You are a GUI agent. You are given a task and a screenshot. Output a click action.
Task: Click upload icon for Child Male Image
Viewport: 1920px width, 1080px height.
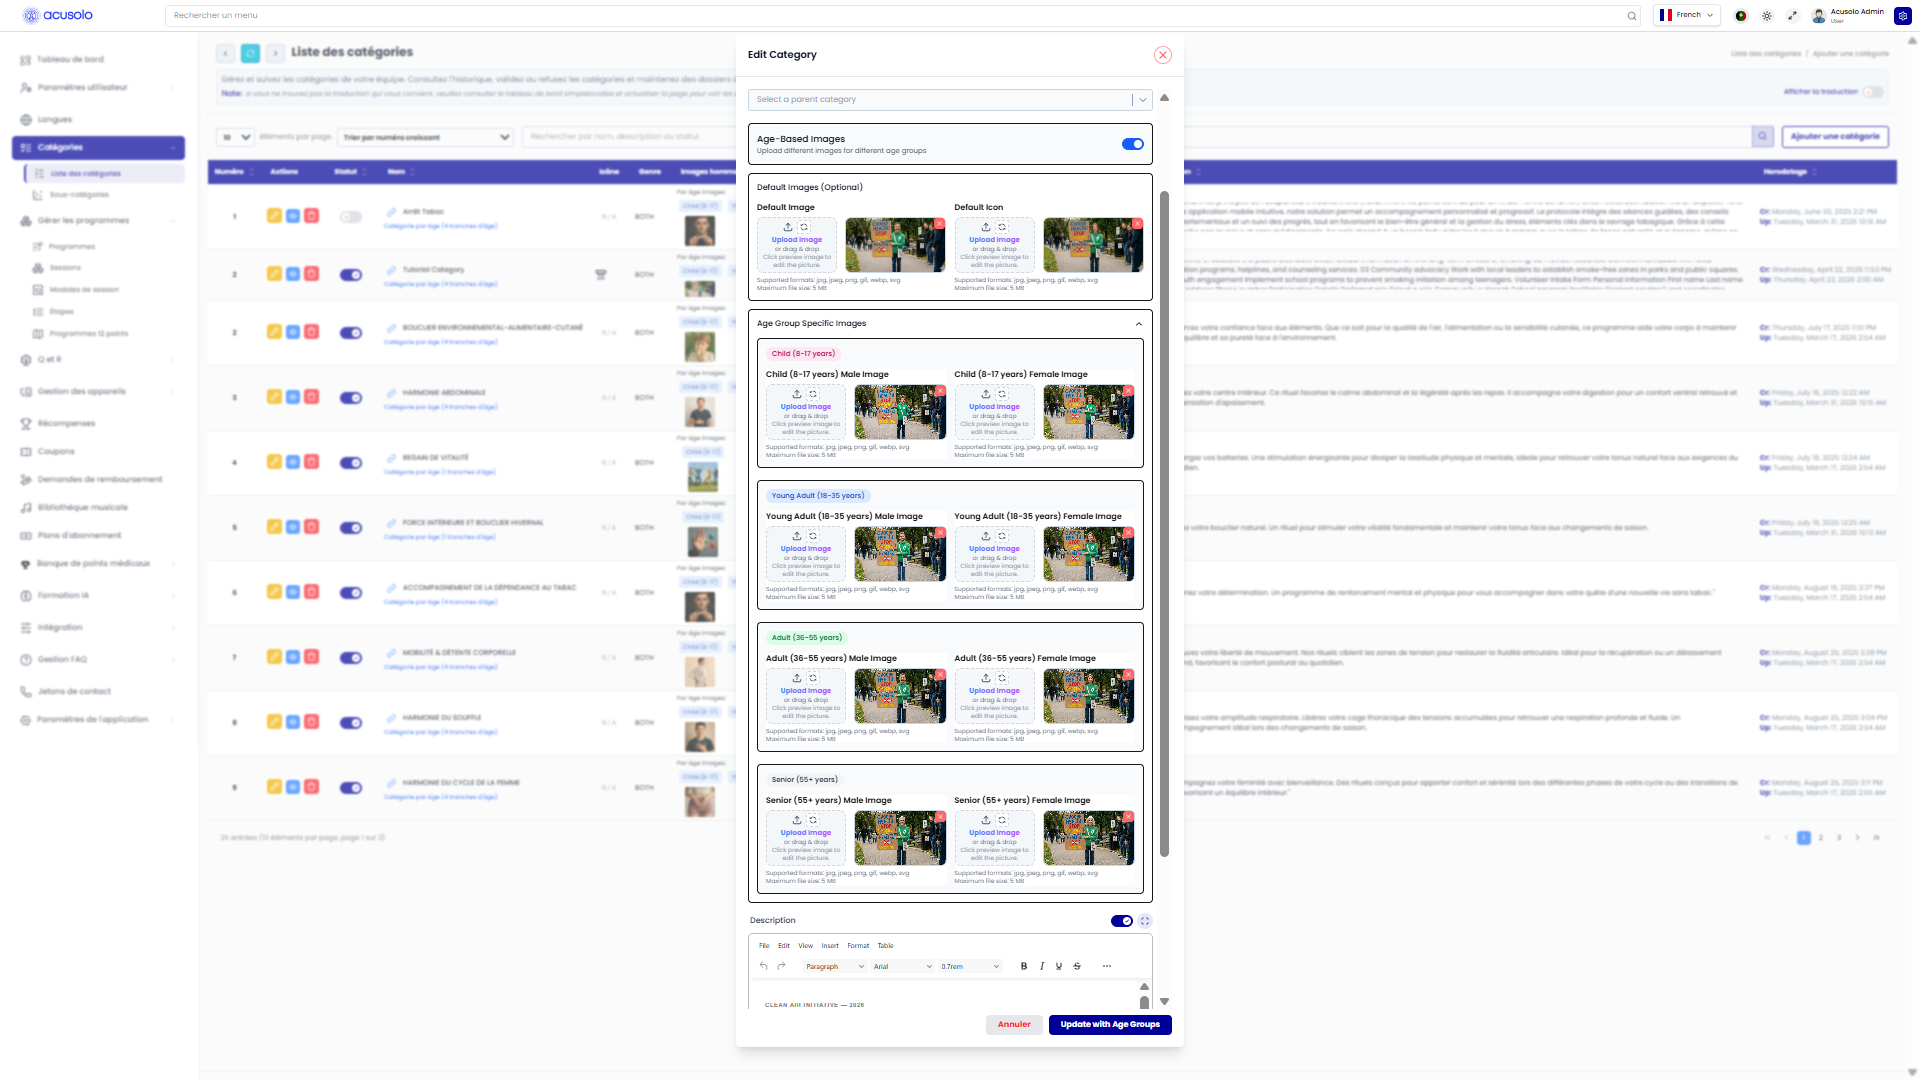point(797,394)
